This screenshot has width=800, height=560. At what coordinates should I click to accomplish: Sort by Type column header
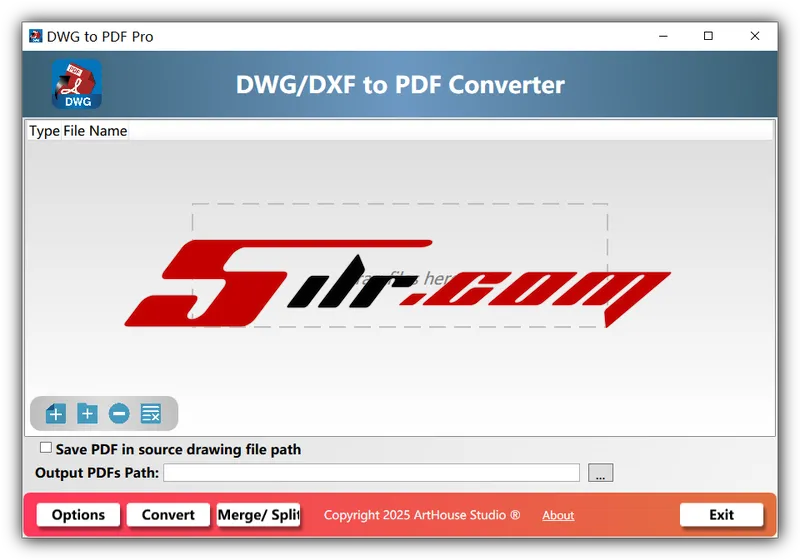44,131
